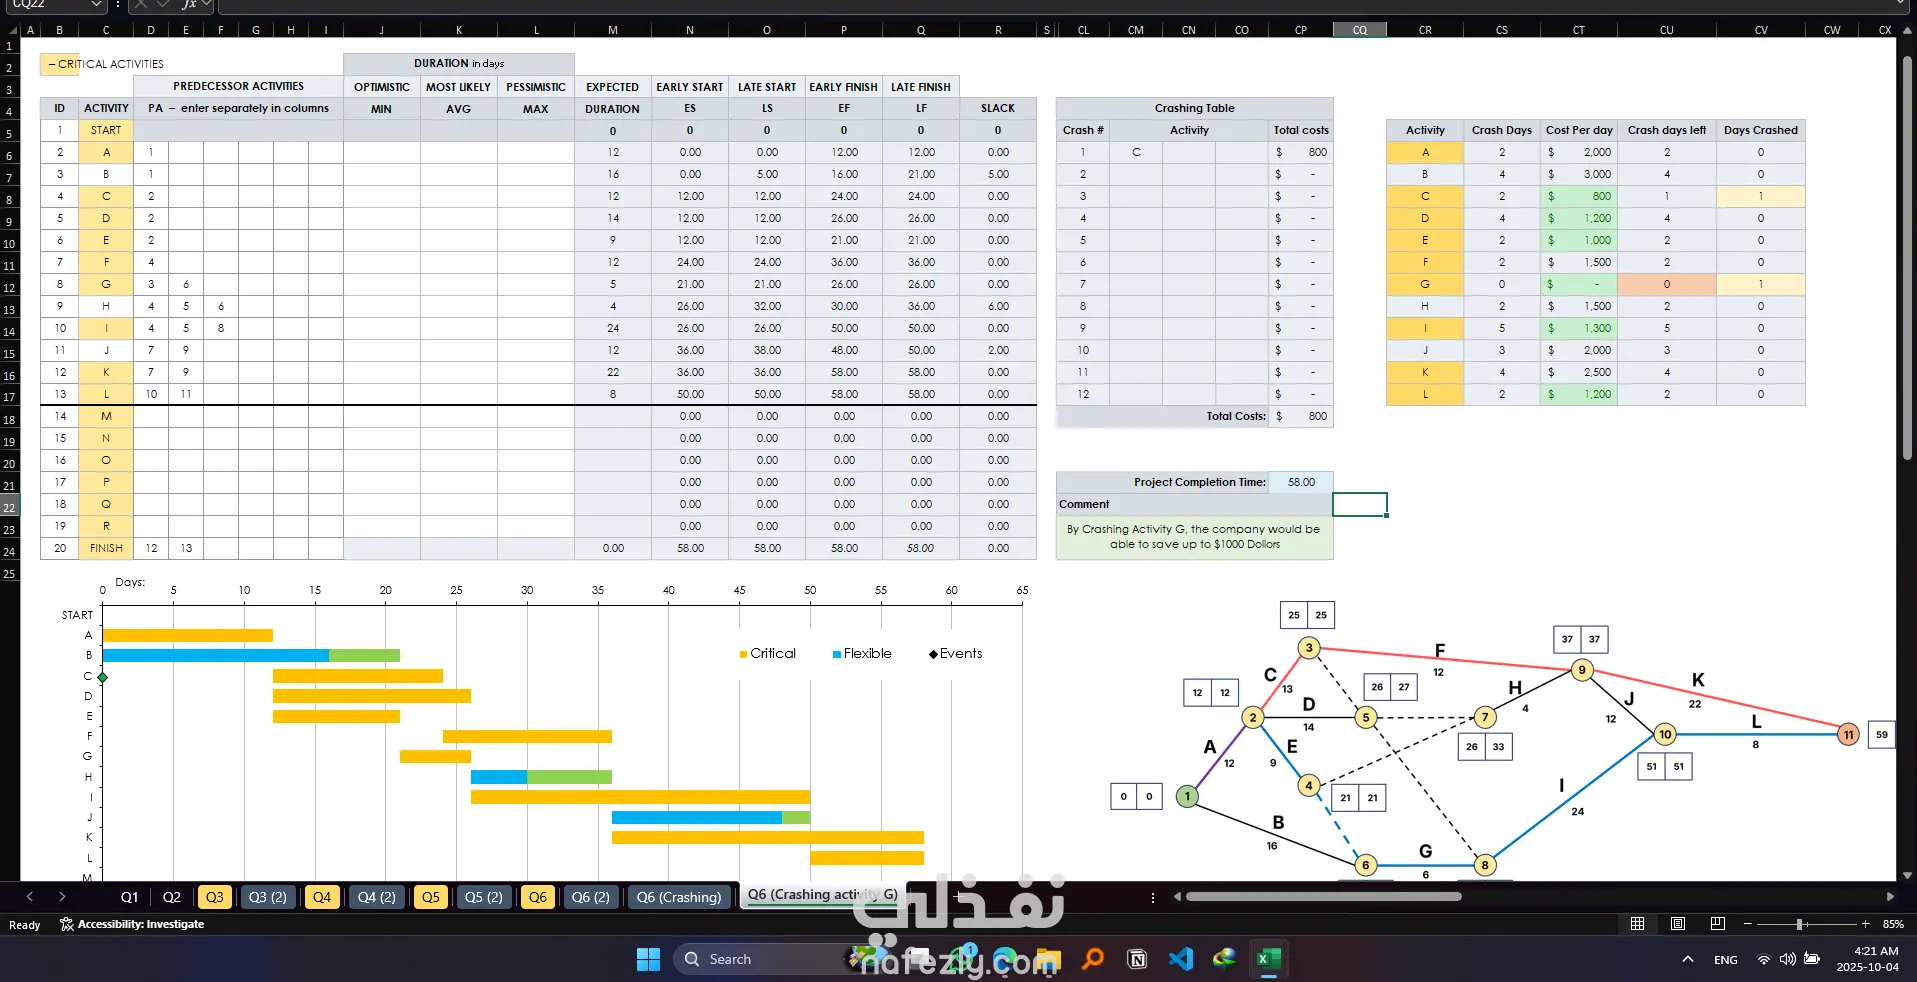Click the ENG language indicator

[x=1726, y=959]
